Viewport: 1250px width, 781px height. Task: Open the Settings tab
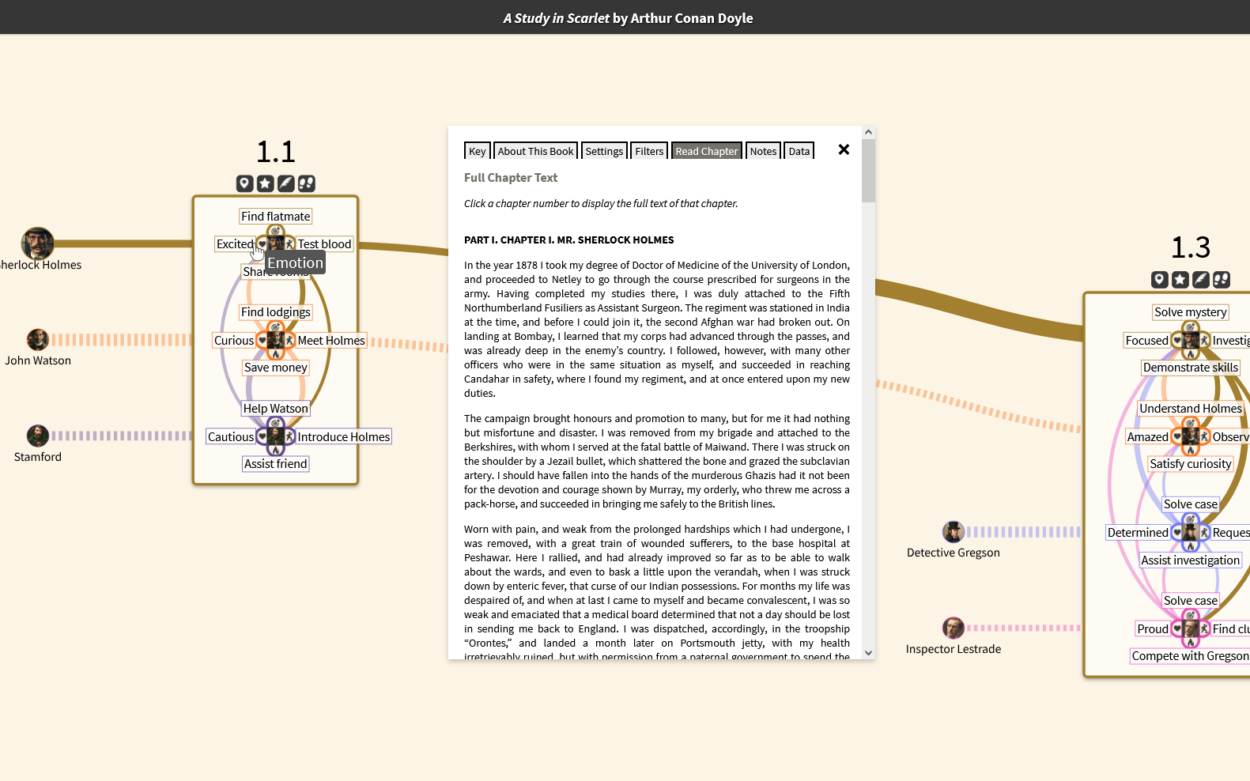[x=604, y=151]
